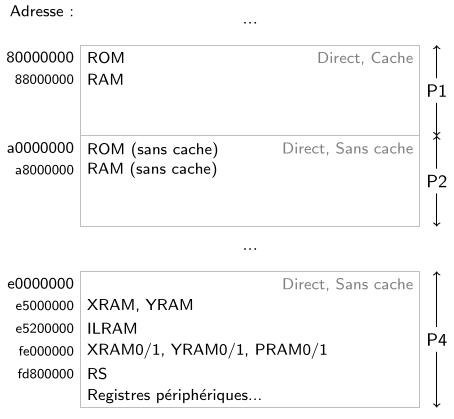Viewport: 454px width, 419px height.
Task: Click the ILRAM entry
Action: (112, 329)
